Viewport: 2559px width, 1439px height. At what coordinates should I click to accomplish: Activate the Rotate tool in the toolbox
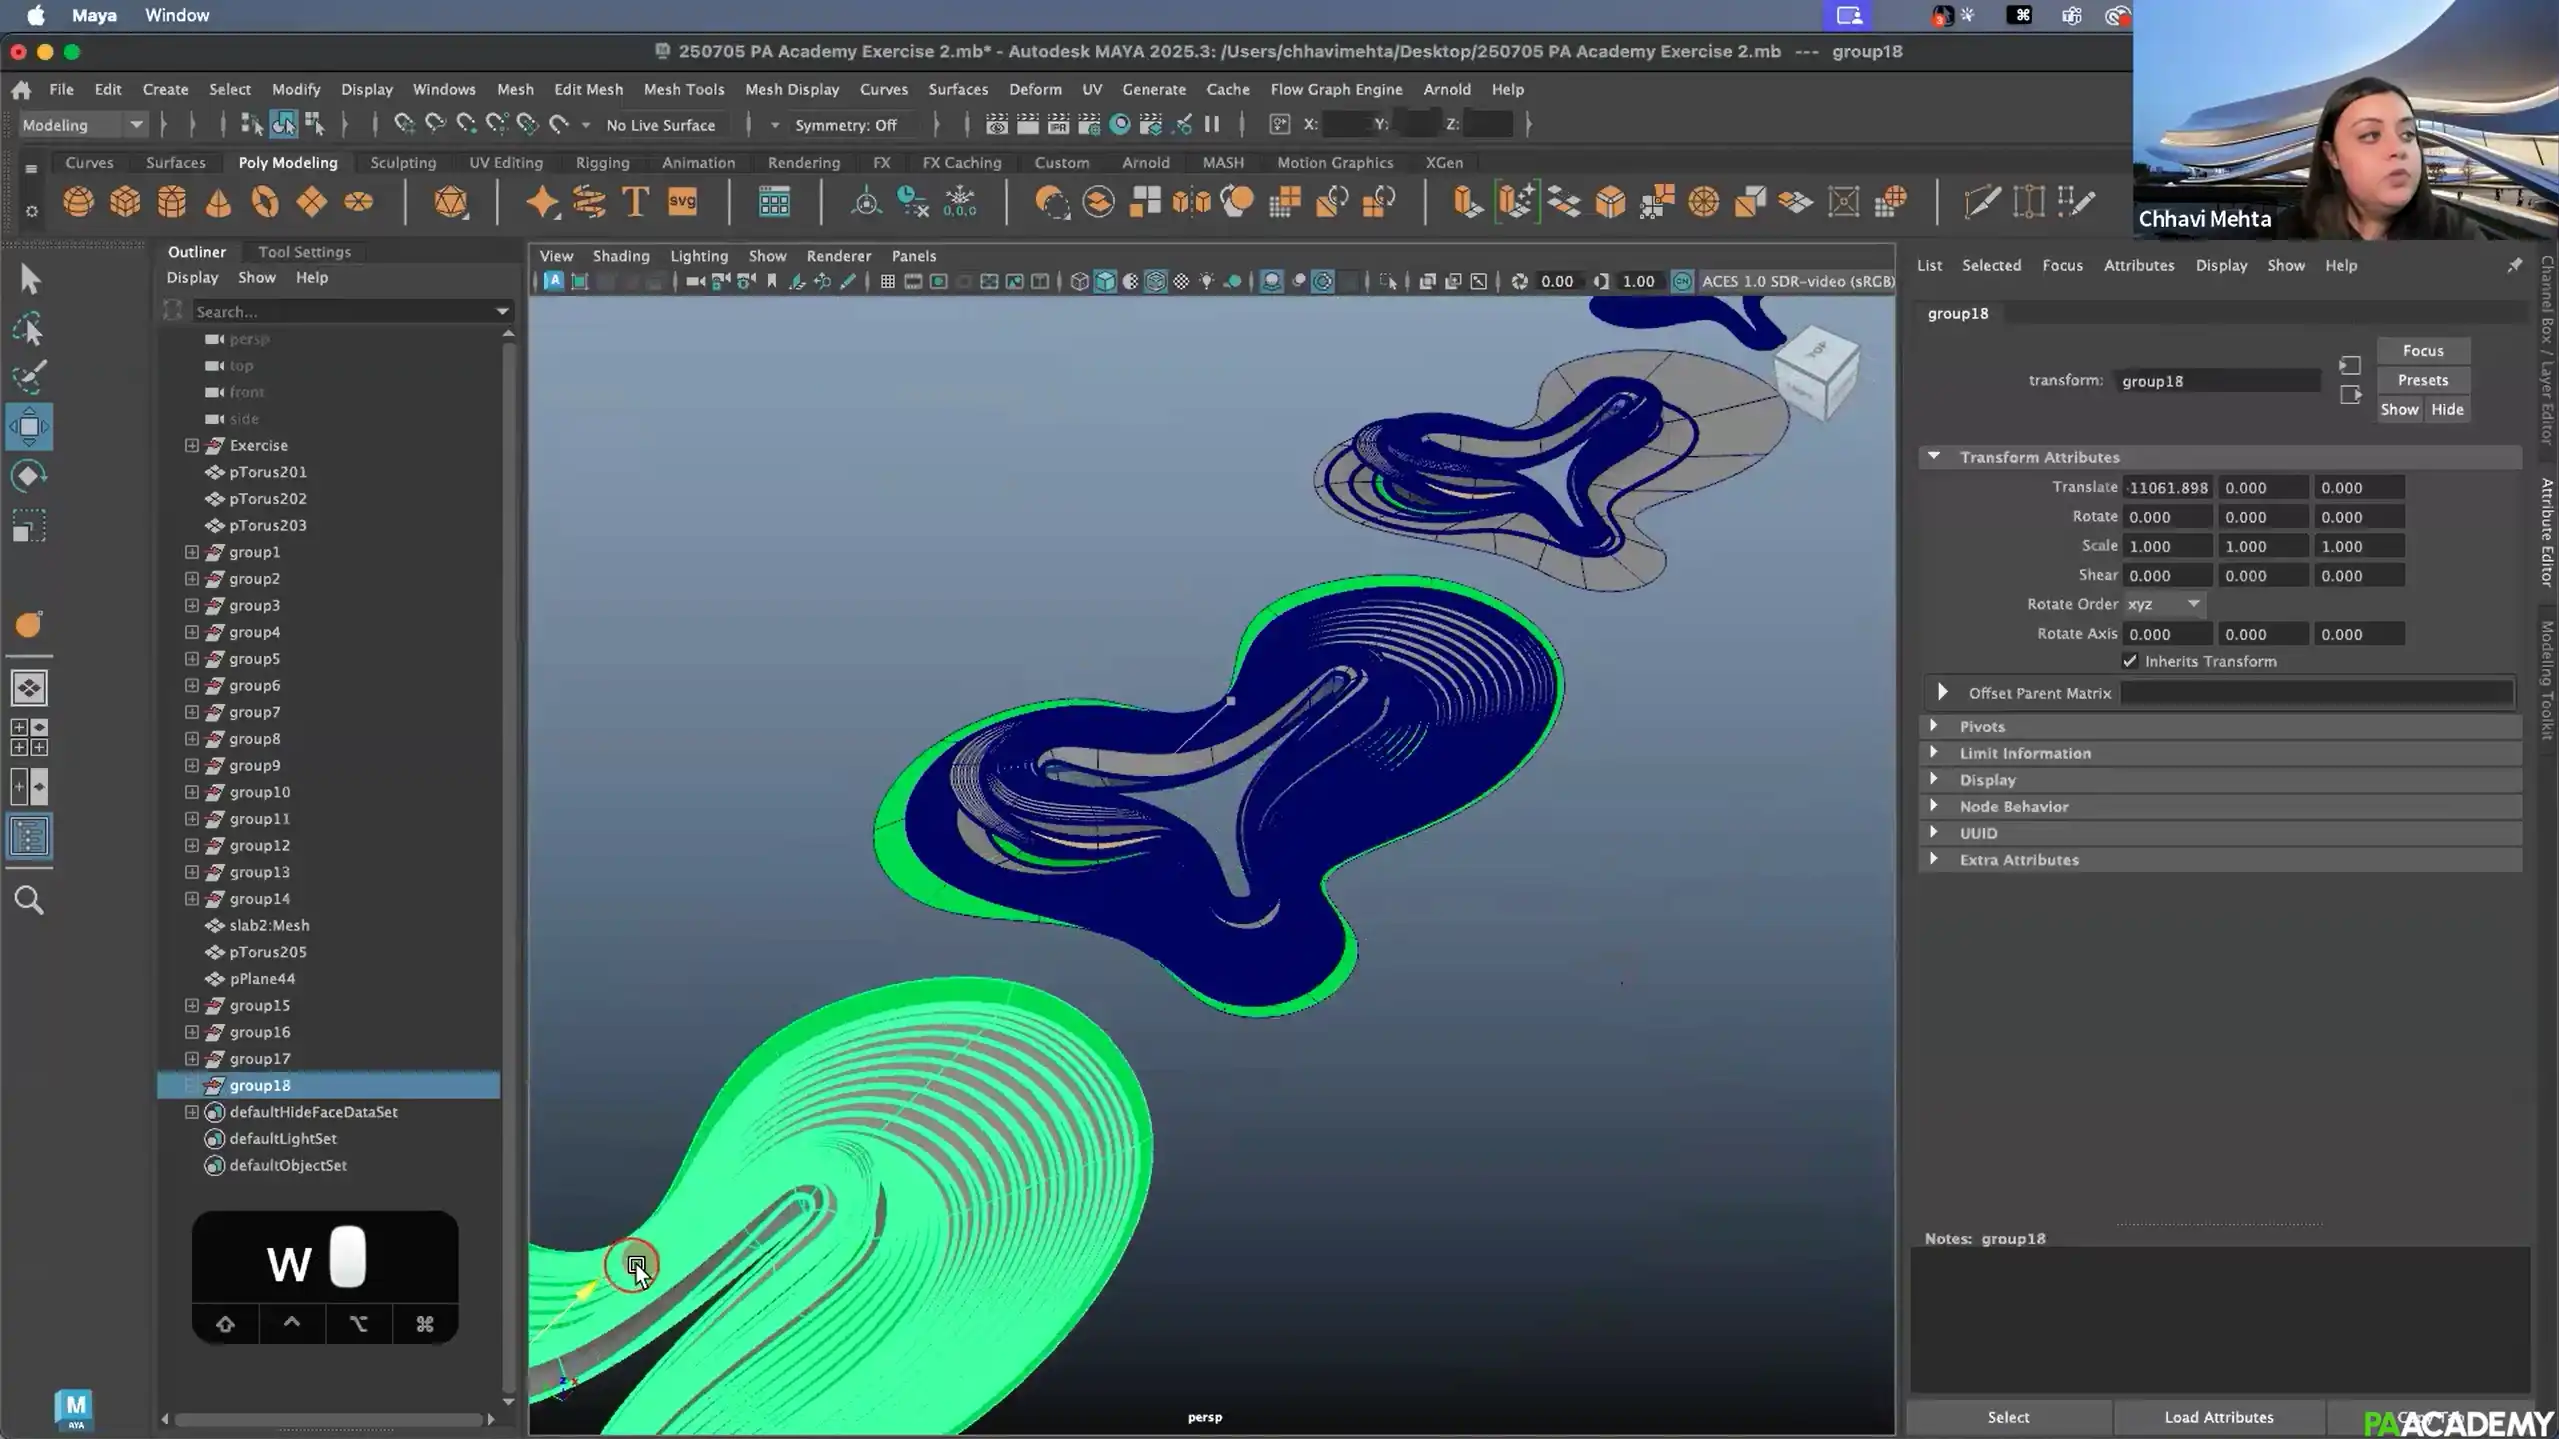[x=29, y=476]
